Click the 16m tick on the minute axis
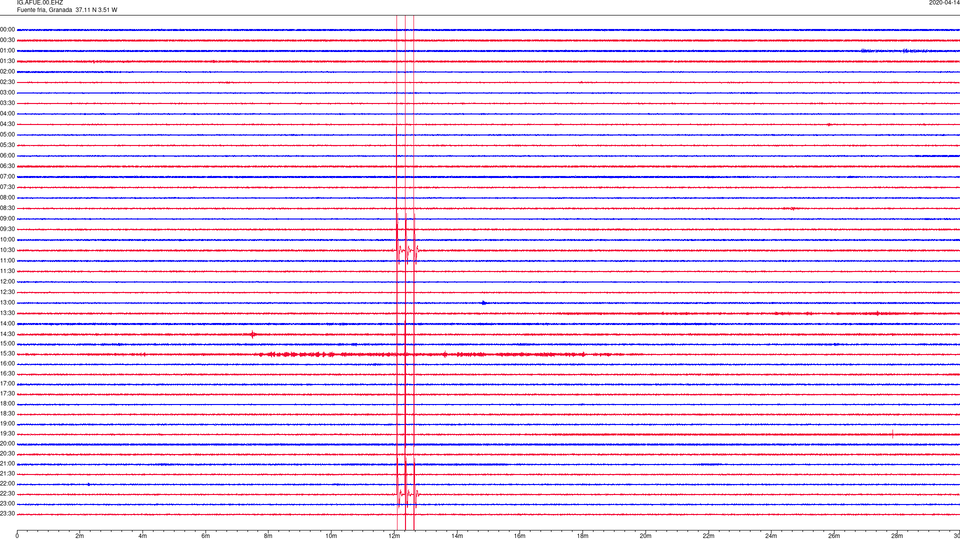The height and width of the screenshot is (540, 960). click(x=520, y=536)
